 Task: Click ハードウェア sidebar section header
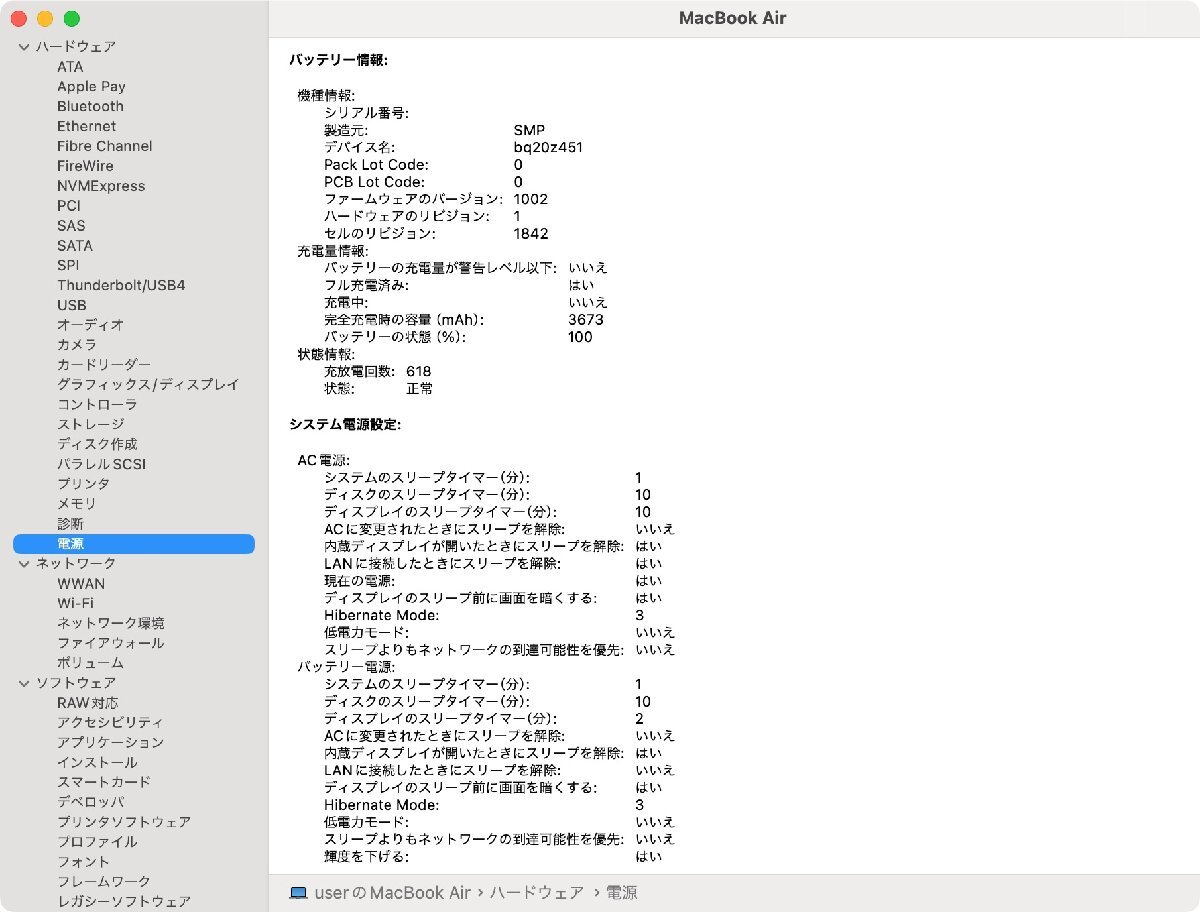[x=76, y=47]
